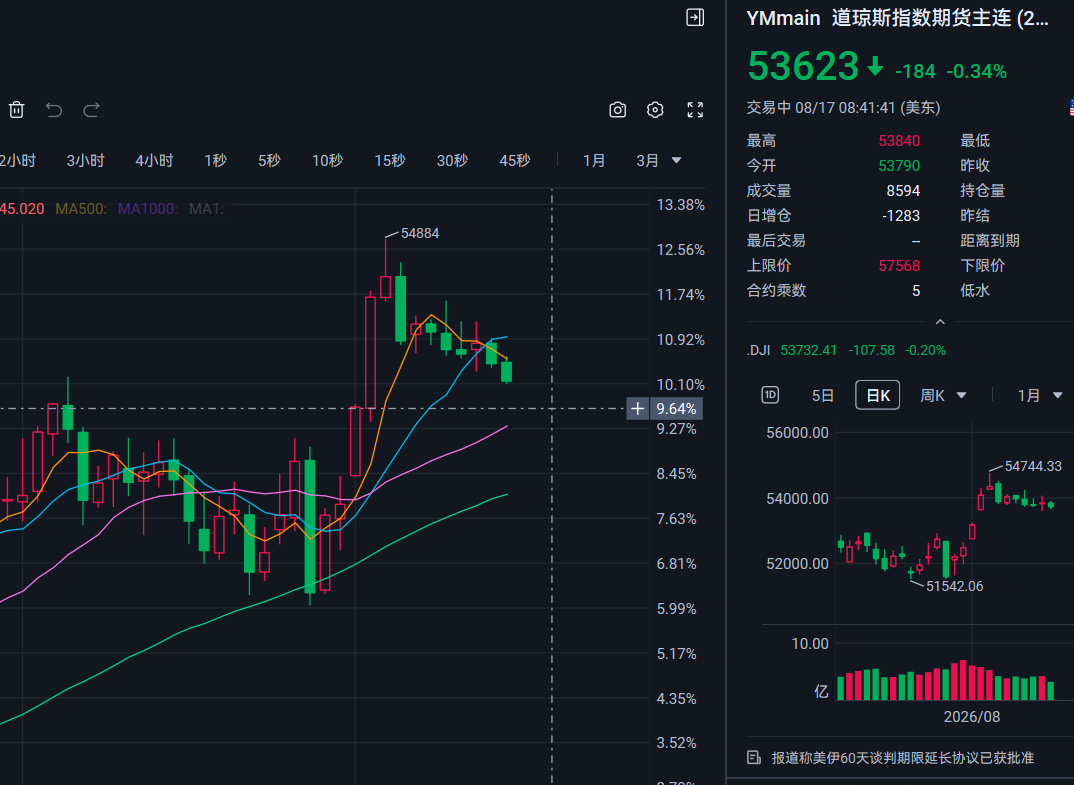Switch mini chart to 5日 view
Viewport: 1074px width, 785px height.
click(823, 395)
